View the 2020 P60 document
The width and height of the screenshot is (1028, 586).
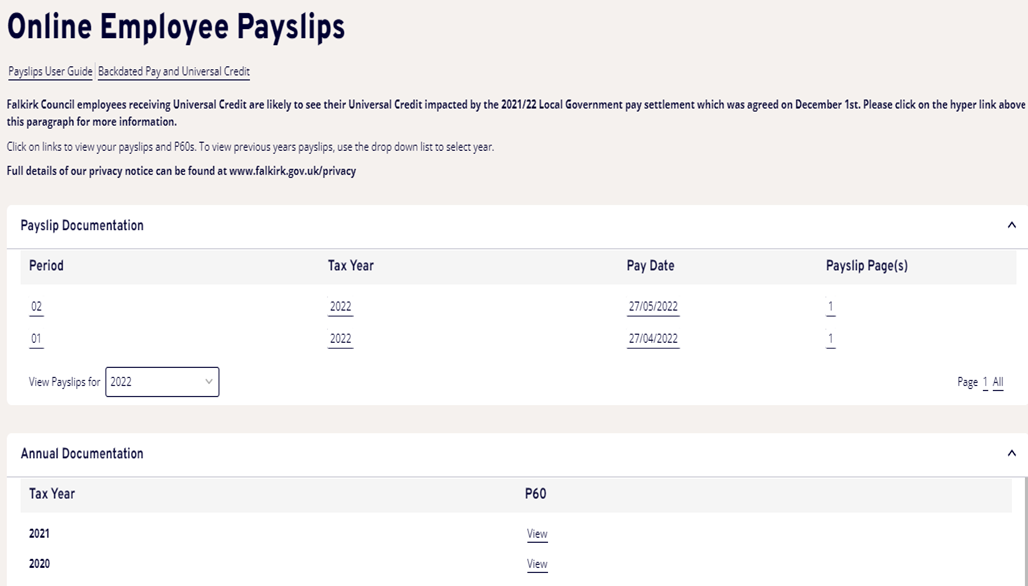537,564
